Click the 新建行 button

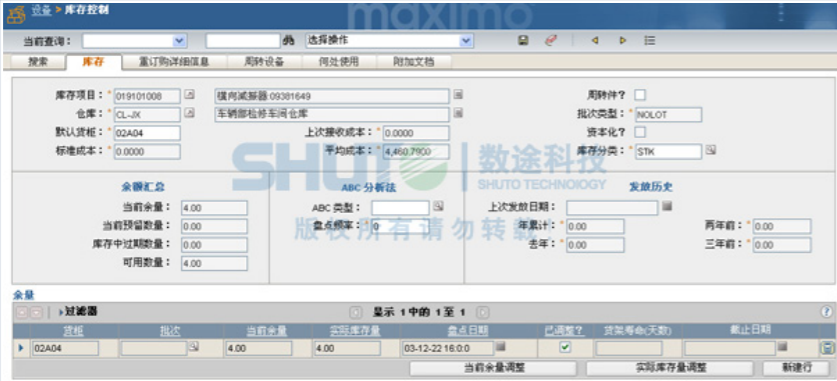796,368
